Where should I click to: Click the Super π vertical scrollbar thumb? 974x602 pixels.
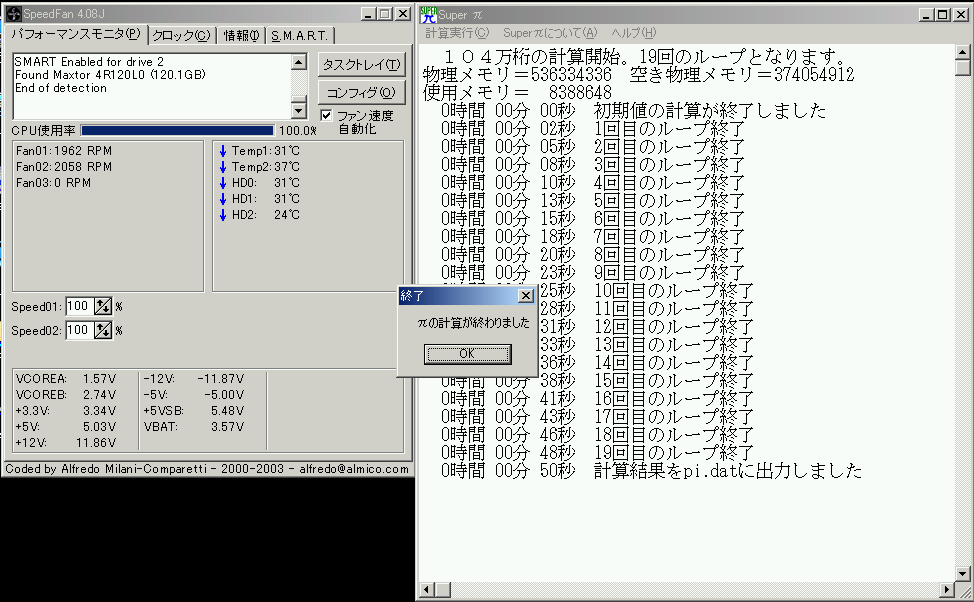pos(963,68)
